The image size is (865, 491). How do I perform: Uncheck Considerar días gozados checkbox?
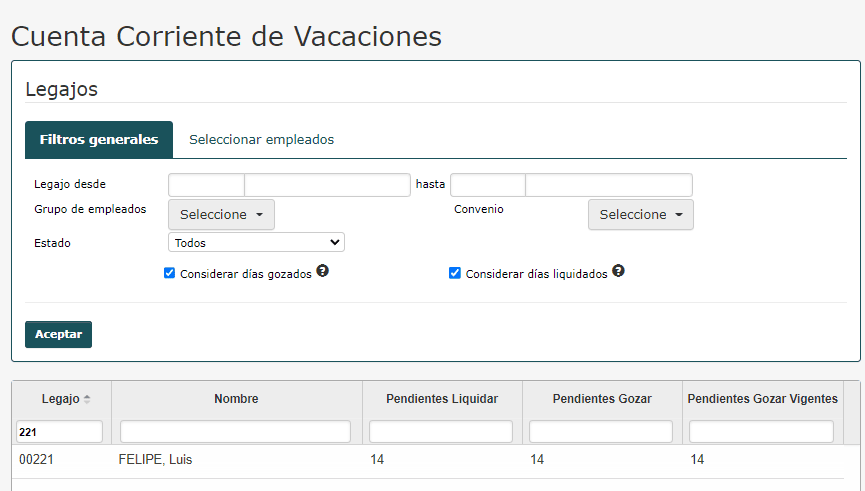point(169,273)
